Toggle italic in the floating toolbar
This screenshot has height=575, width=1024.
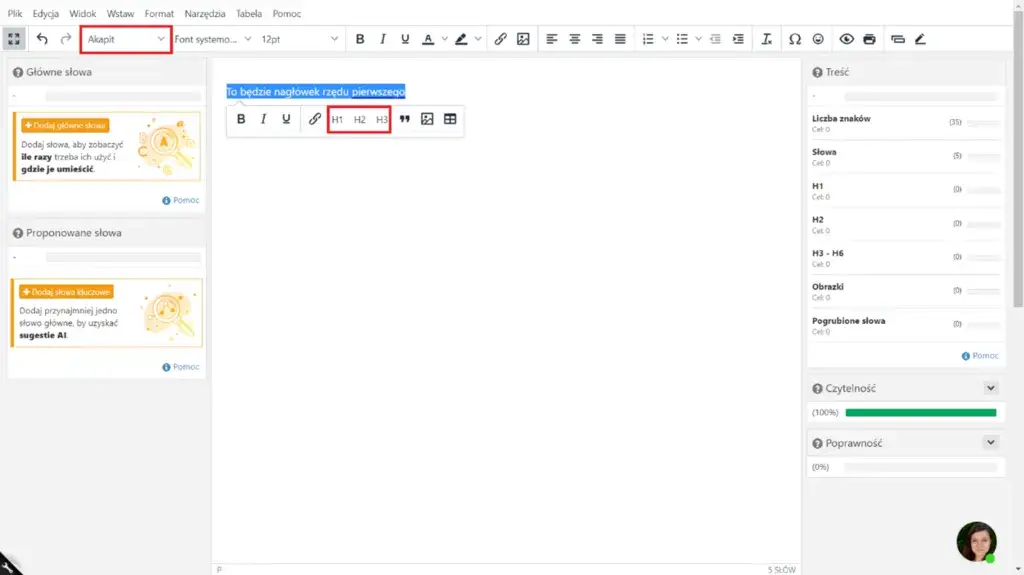264,119
